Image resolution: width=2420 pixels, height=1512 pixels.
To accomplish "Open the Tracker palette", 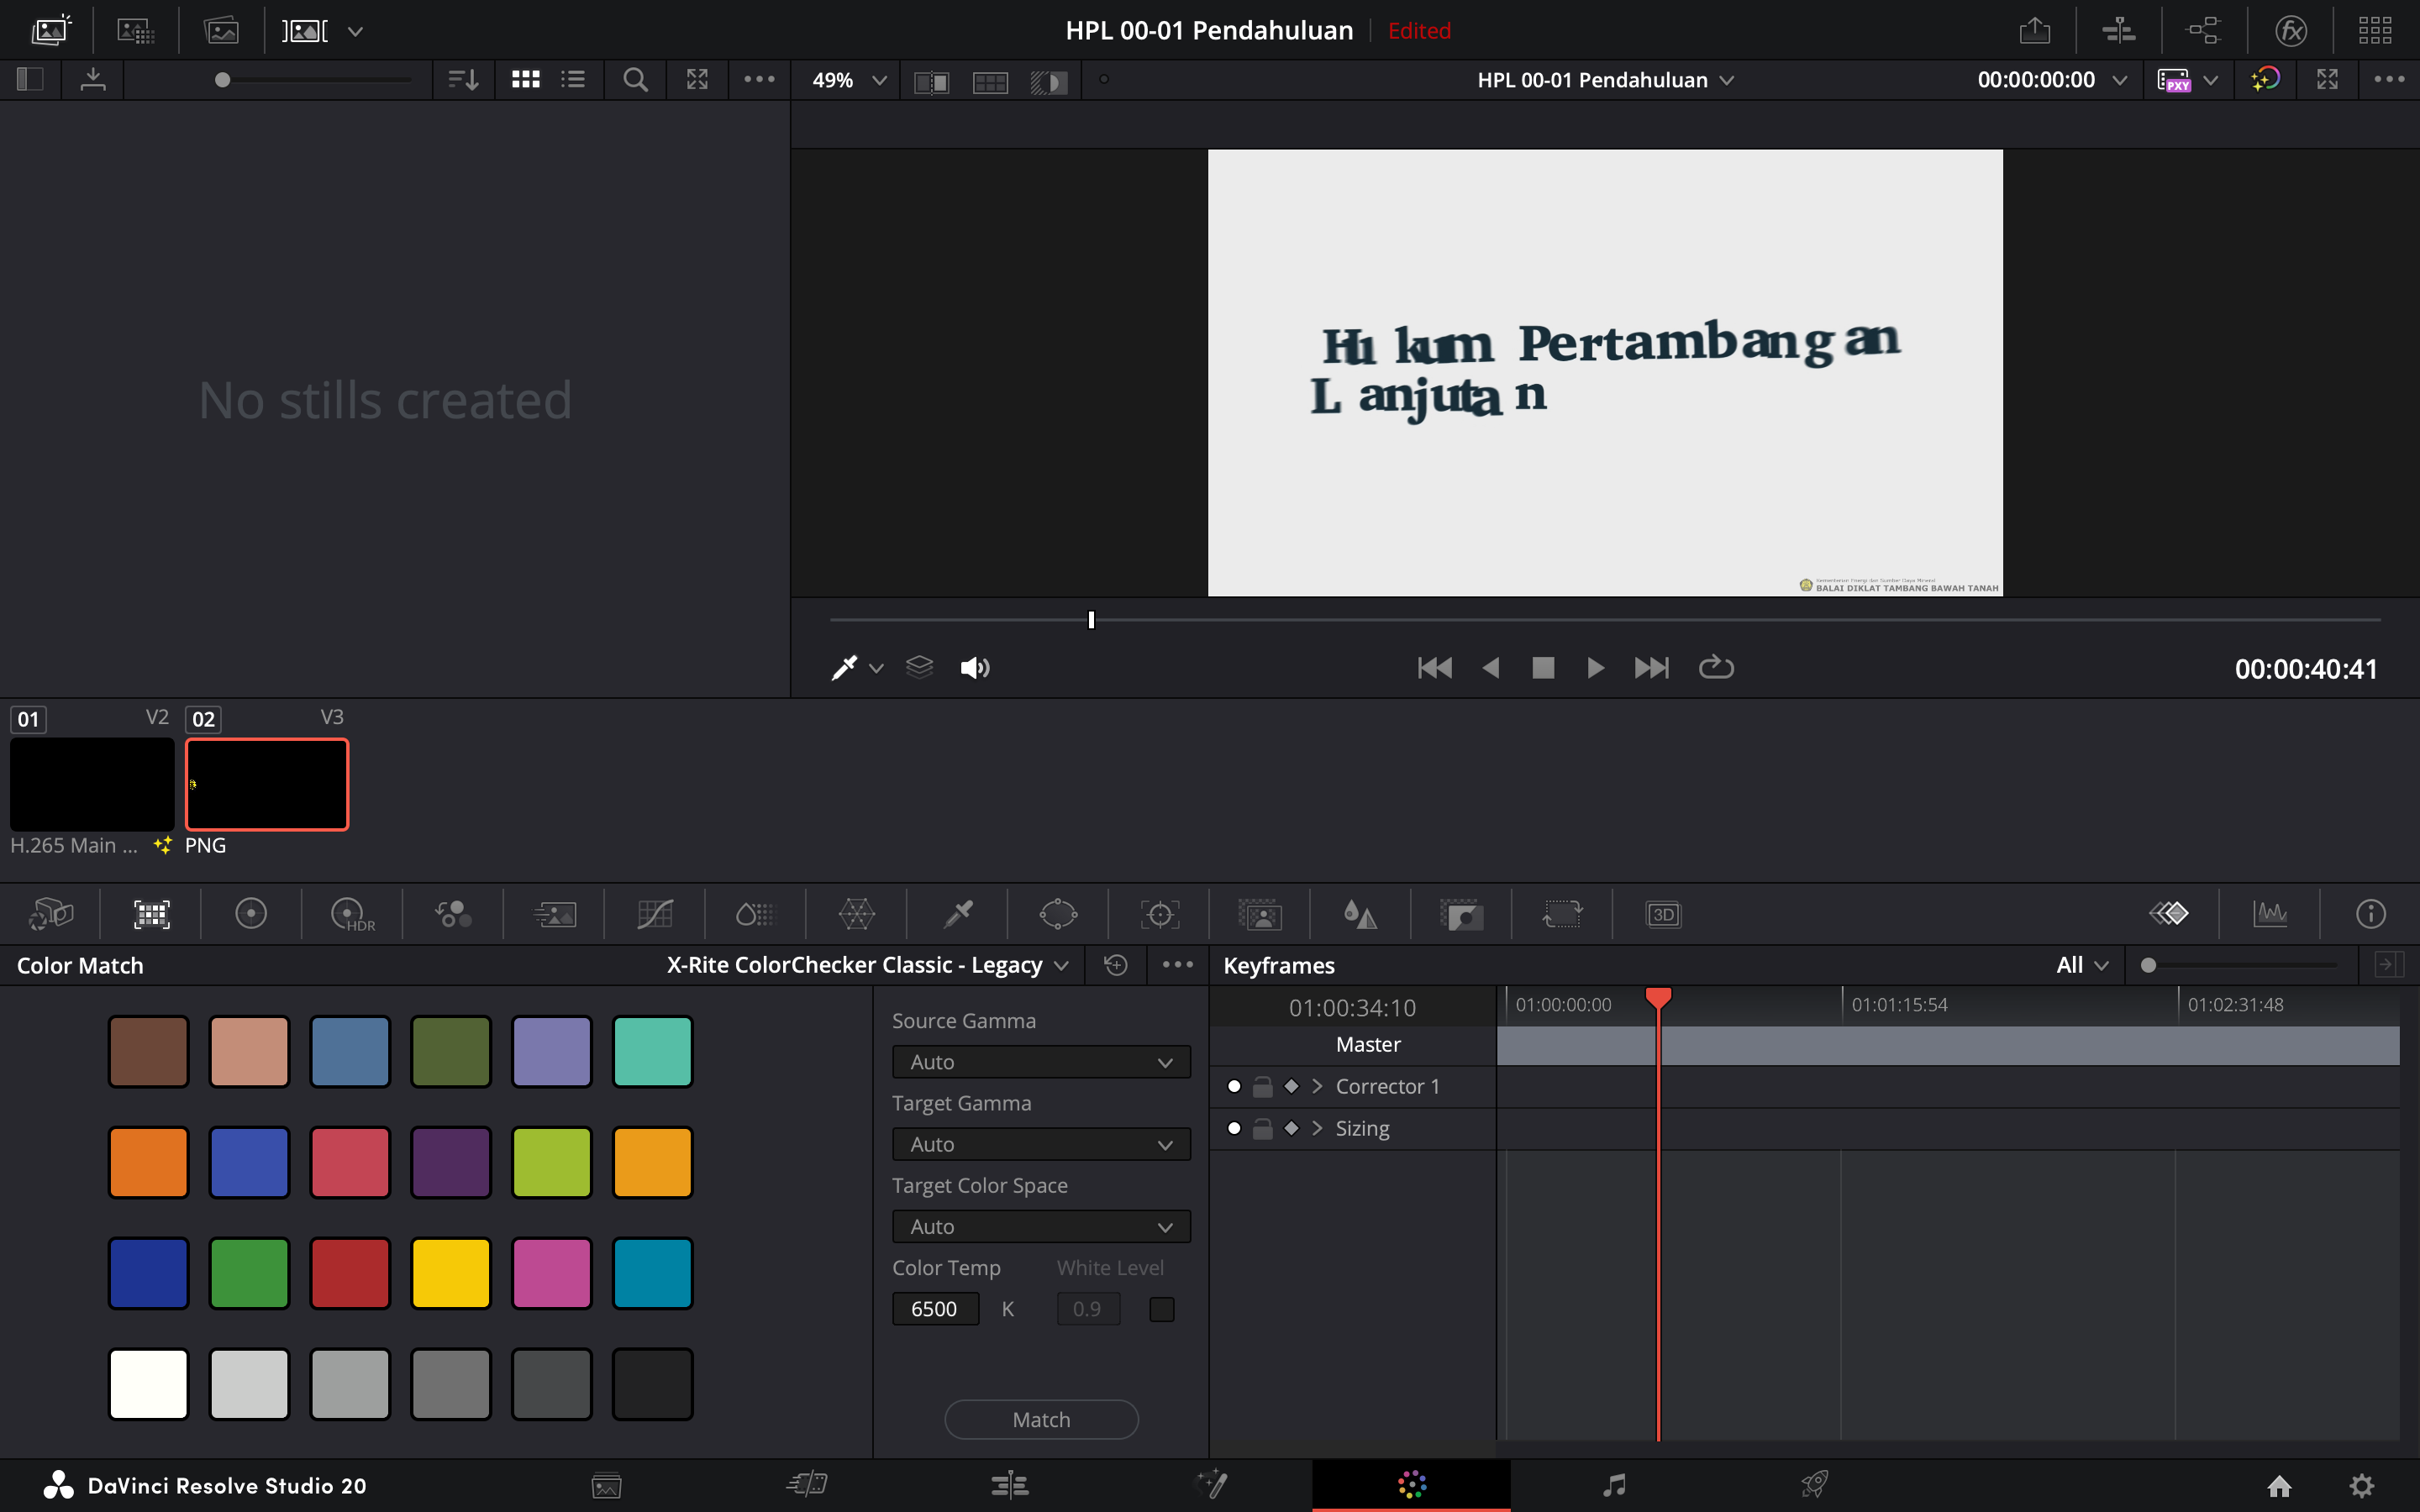I will (1159, 914).
